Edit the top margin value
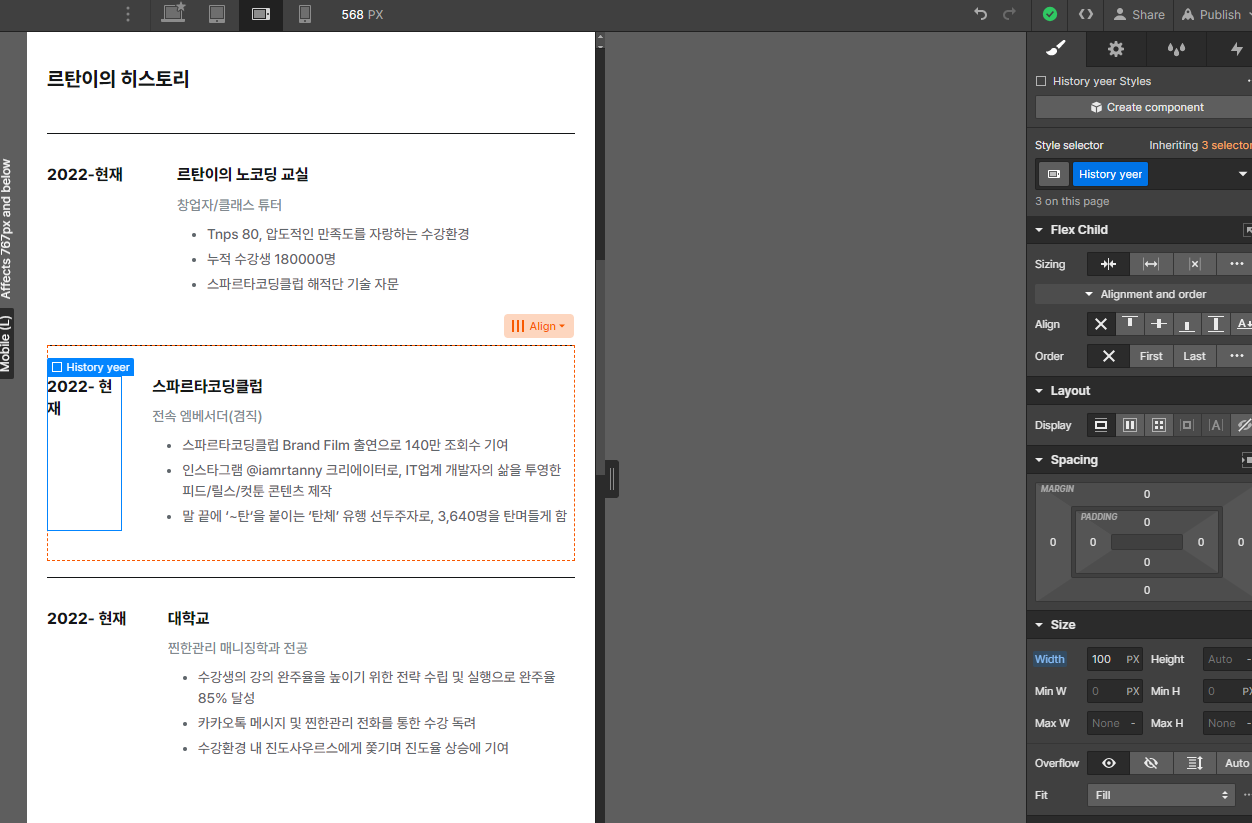The height and width of the screenshot is (823, 1252). click(1147, 494)
